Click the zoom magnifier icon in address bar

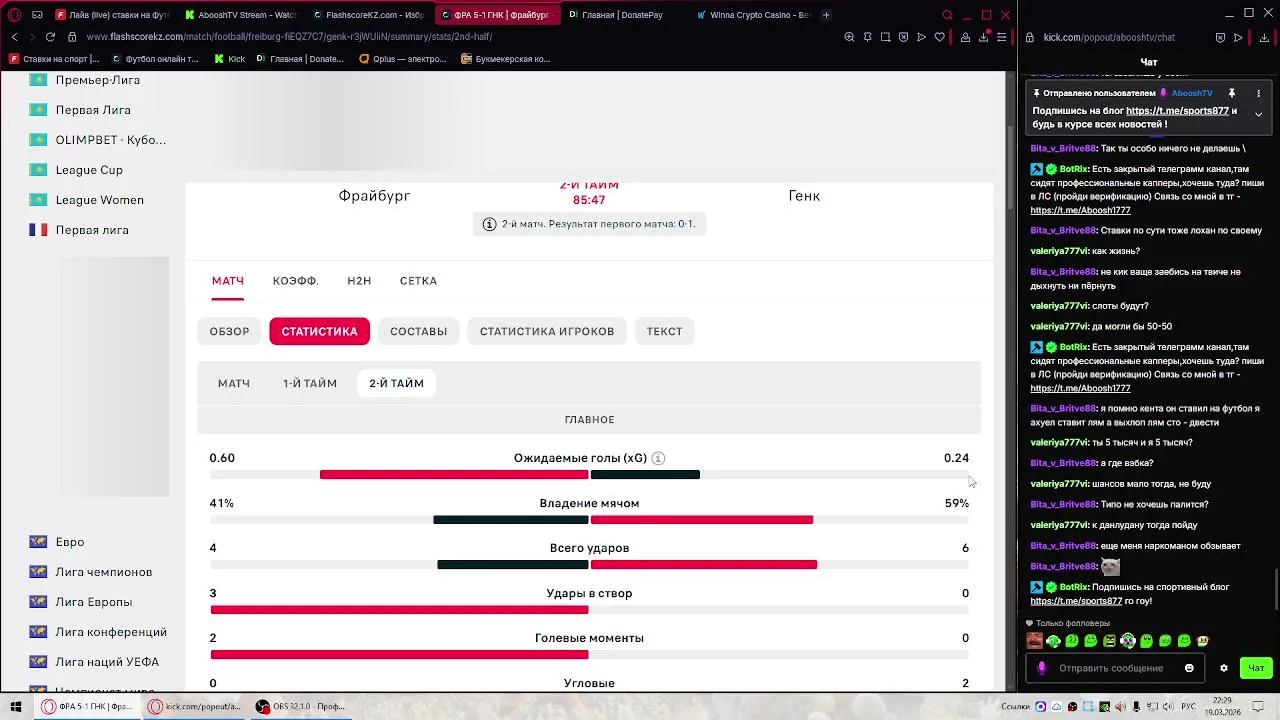(x=849, y=37)
